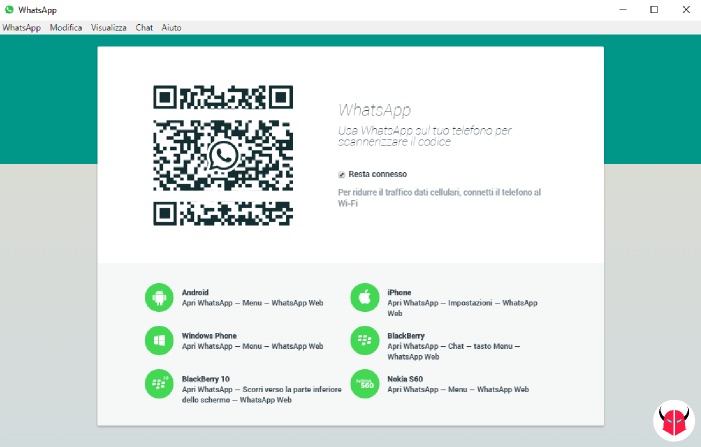
Task: Click the Windows Phone logo icon
Action: coord(159,341)
